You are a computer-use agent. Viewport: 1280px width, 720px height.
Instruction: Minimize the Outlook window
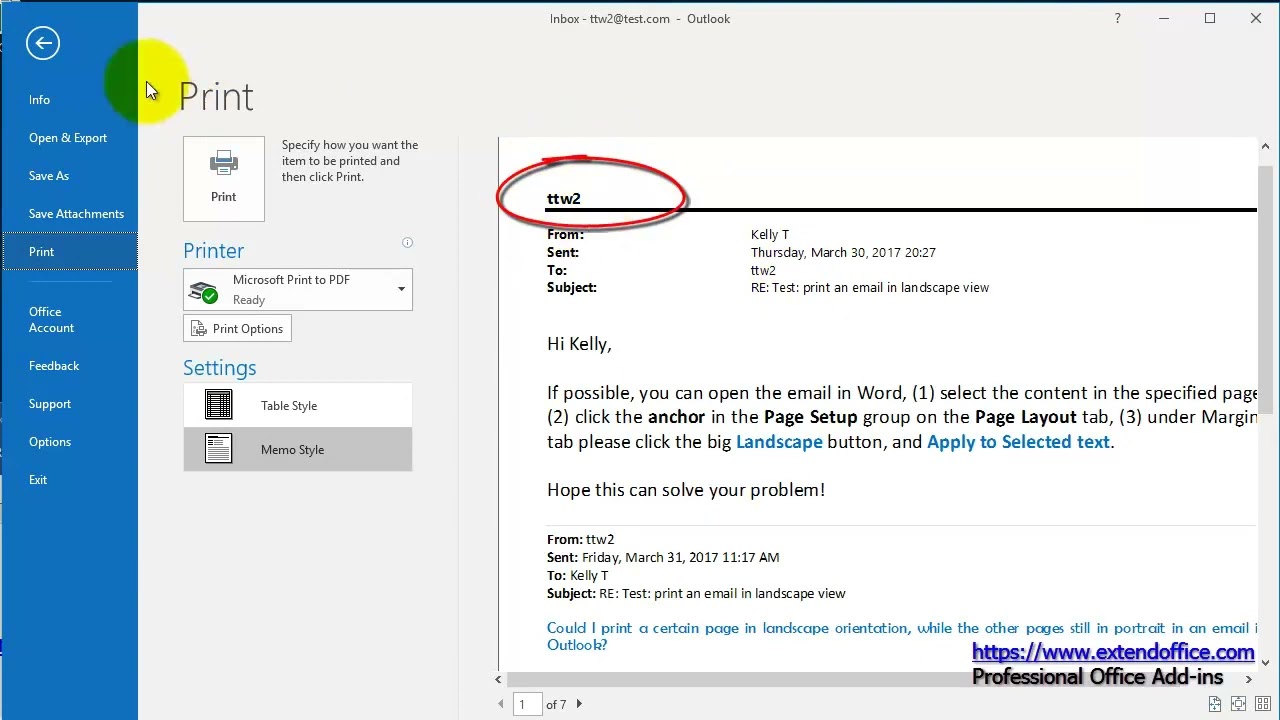tap(1165, 18)
